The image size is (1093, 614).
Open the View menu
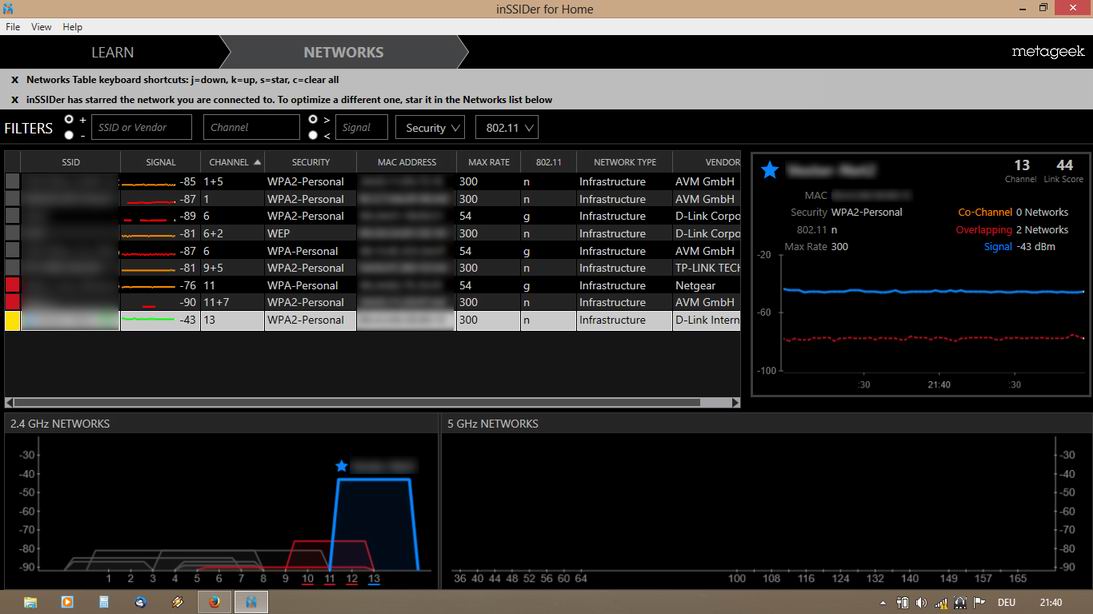click(x=41, y=27)
